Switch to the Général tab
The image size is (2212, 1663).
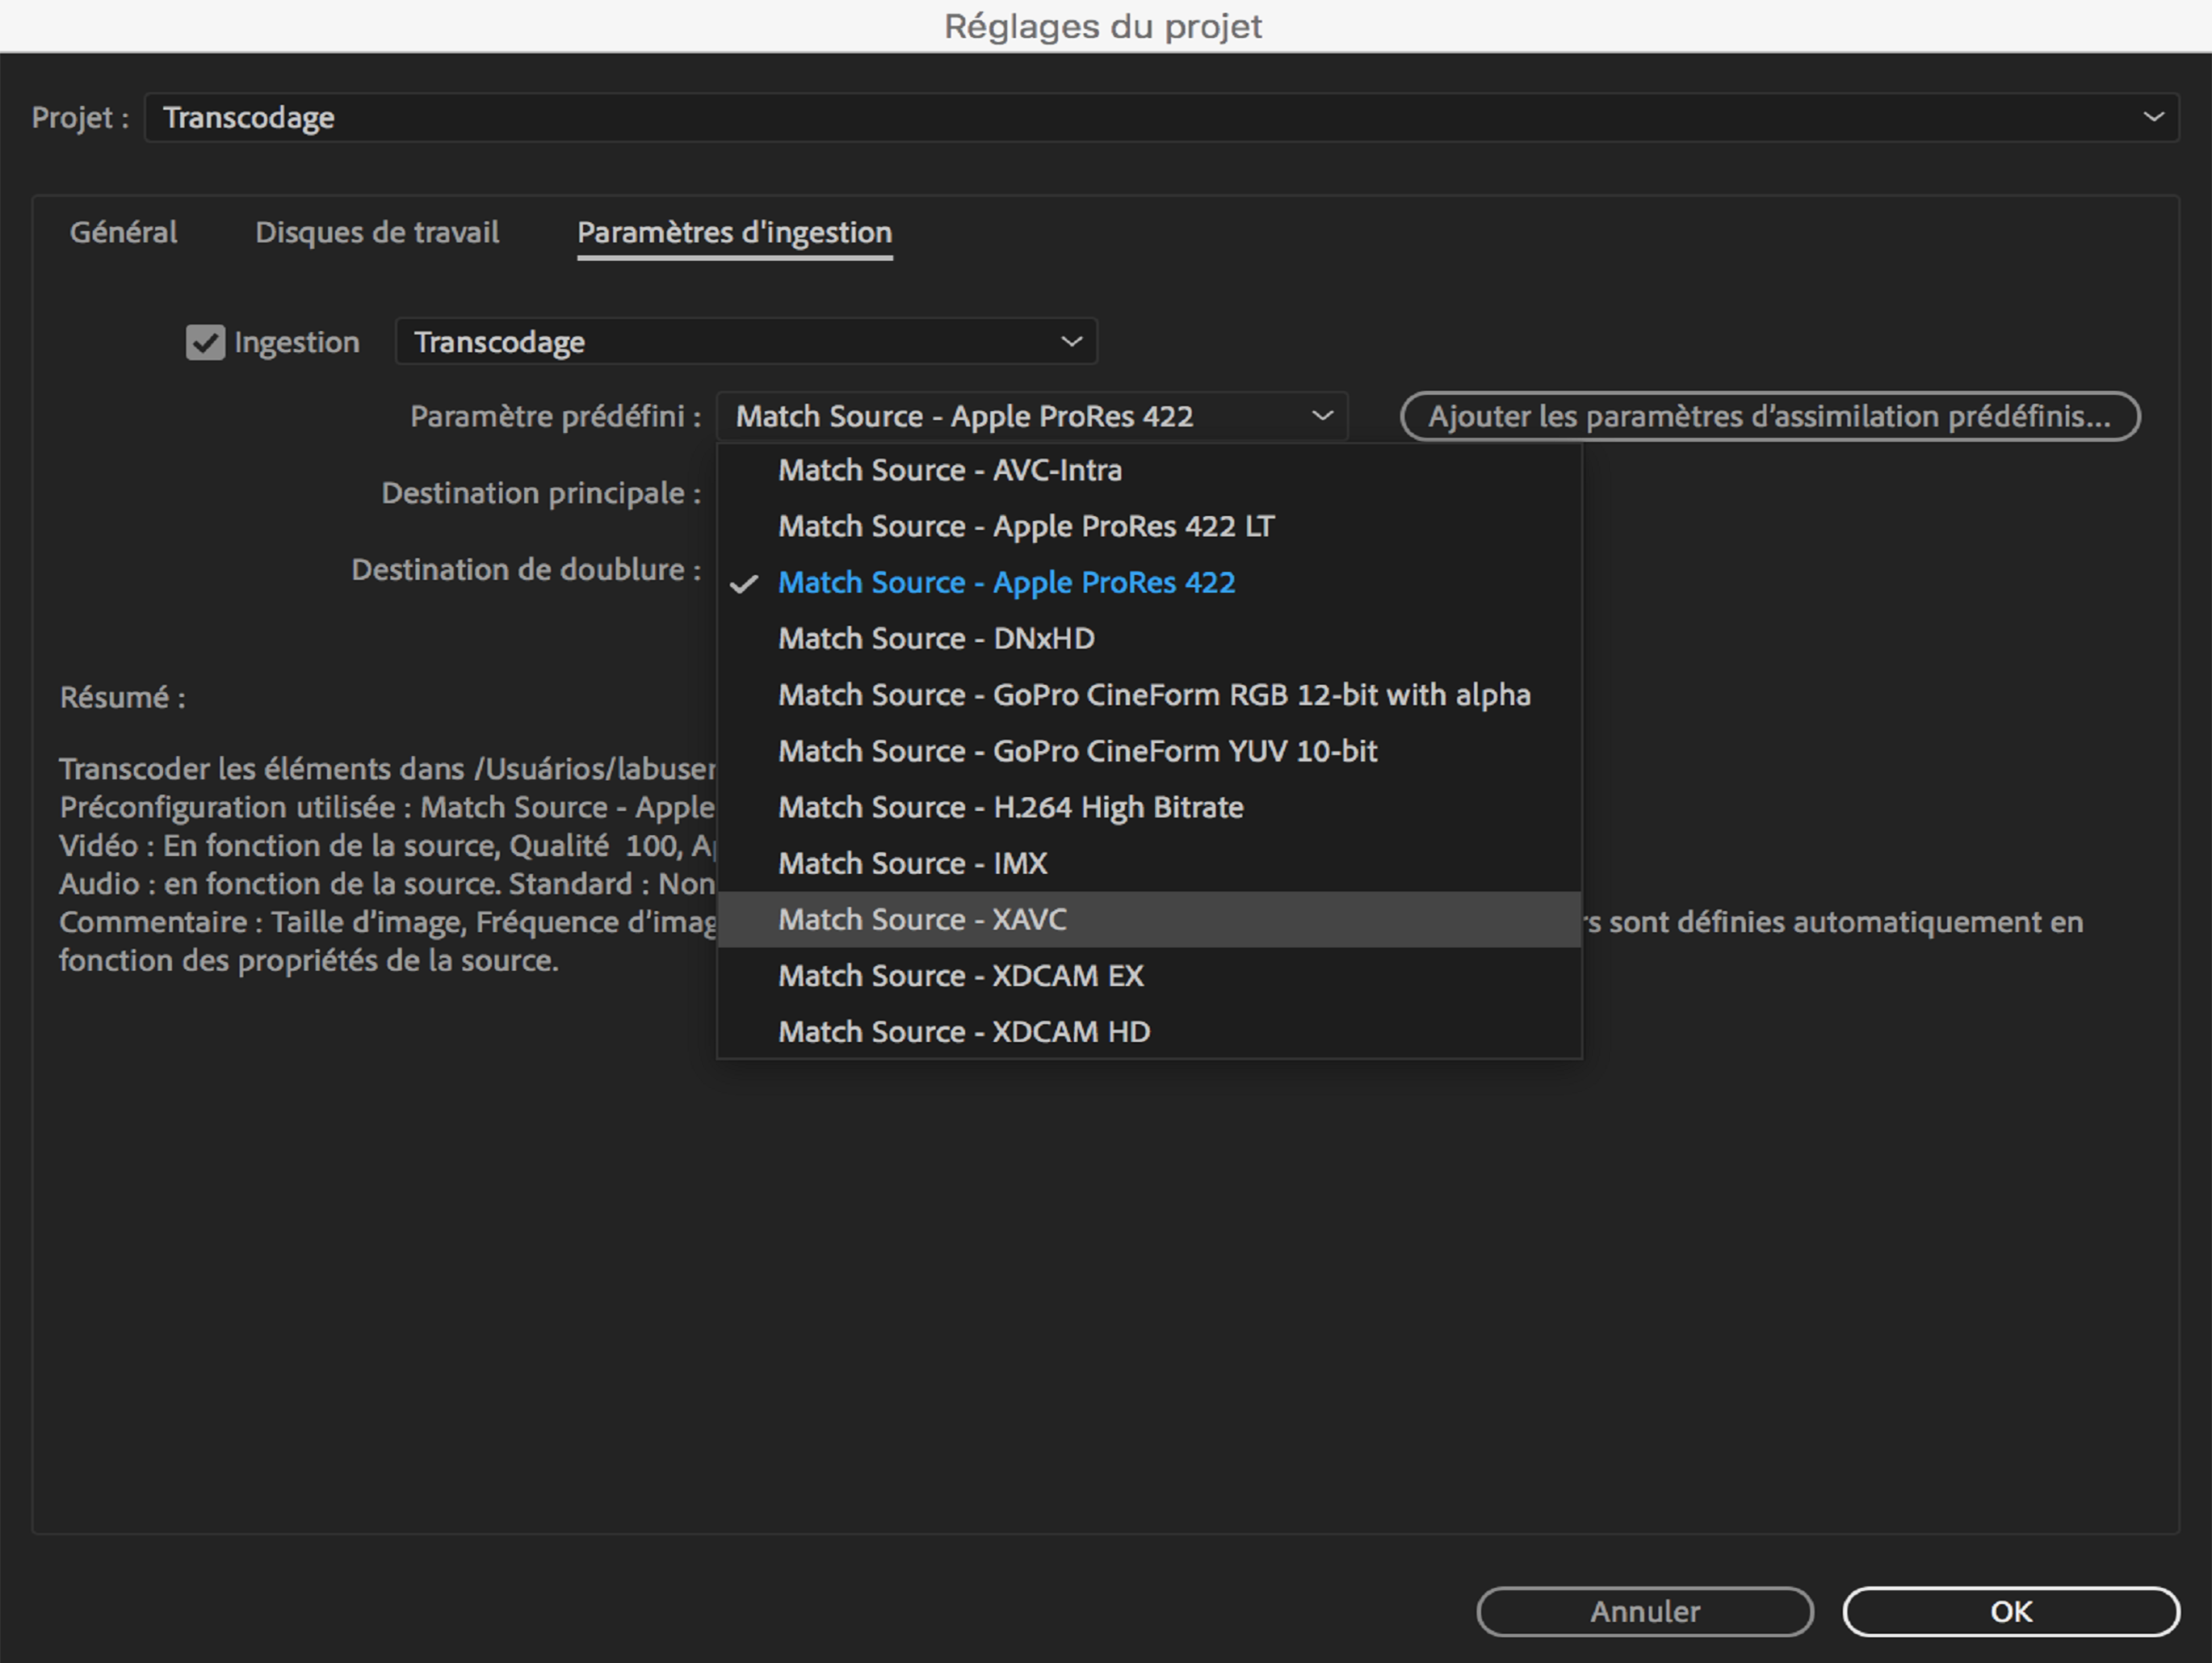123,232
